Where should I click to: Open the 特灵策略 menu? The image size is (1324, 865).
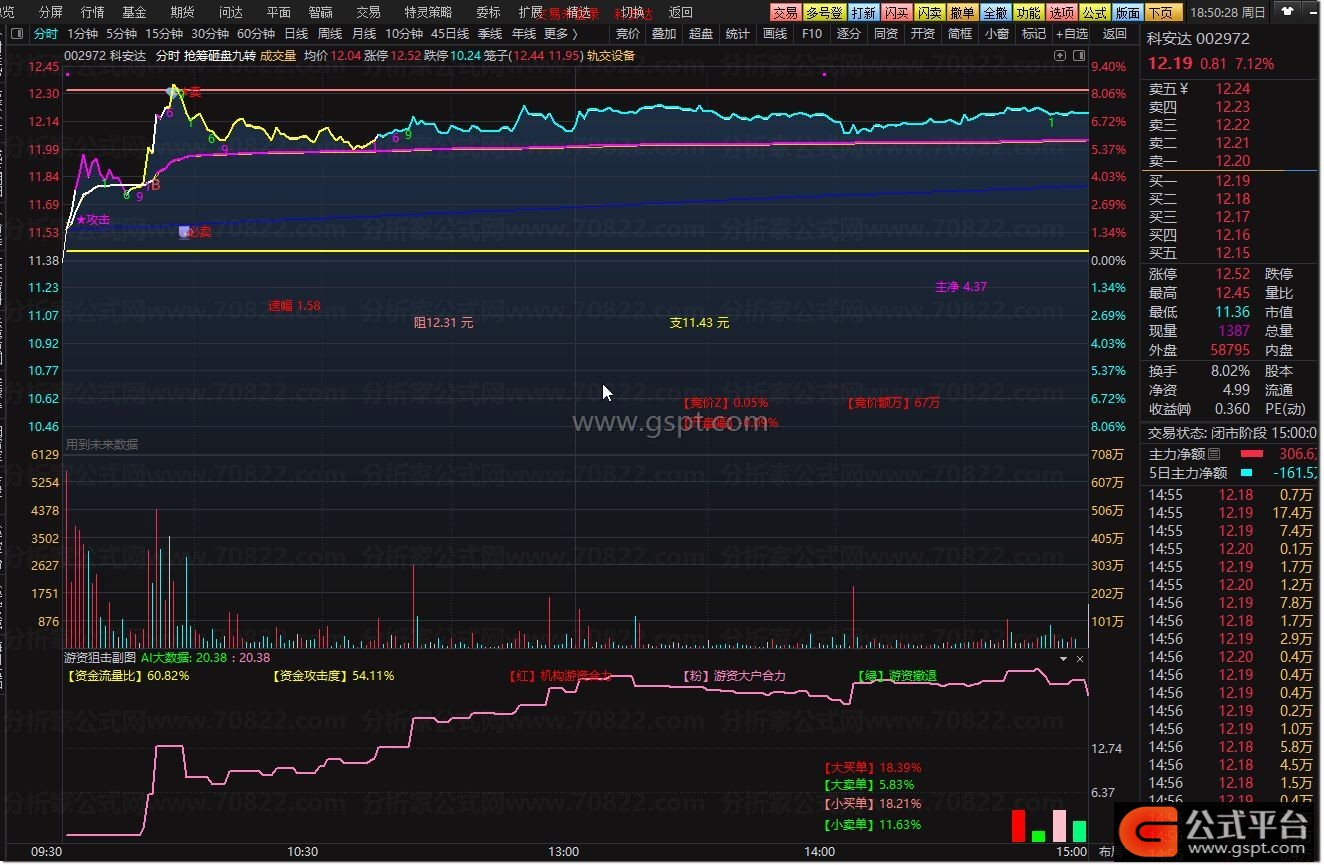pos(427,12)
